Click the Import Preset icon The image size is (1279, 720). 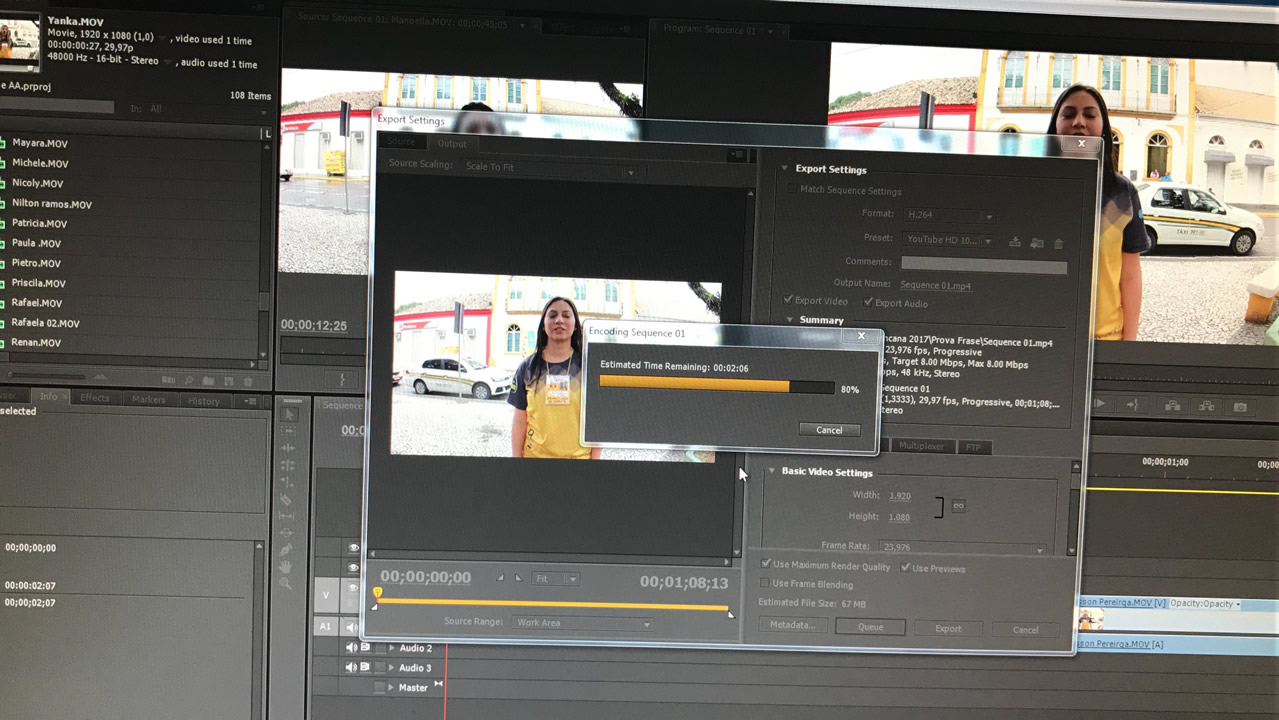click(x=1037, y=243)
